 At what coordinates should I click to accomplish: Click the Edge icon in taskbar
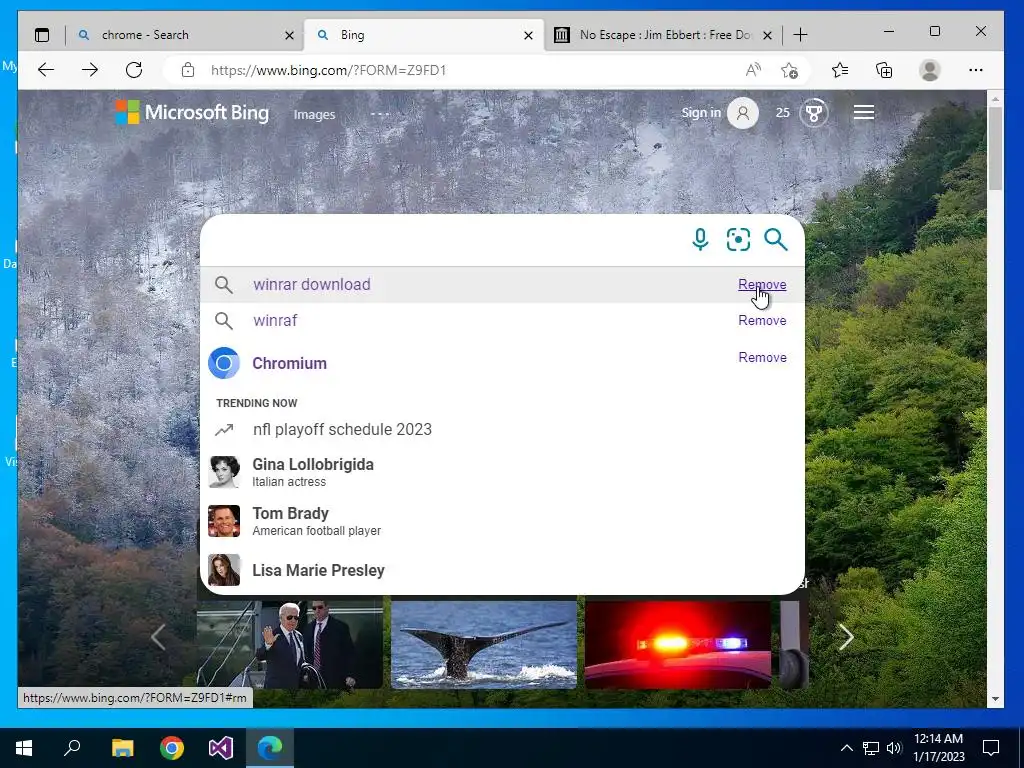[x=270, y=748]
